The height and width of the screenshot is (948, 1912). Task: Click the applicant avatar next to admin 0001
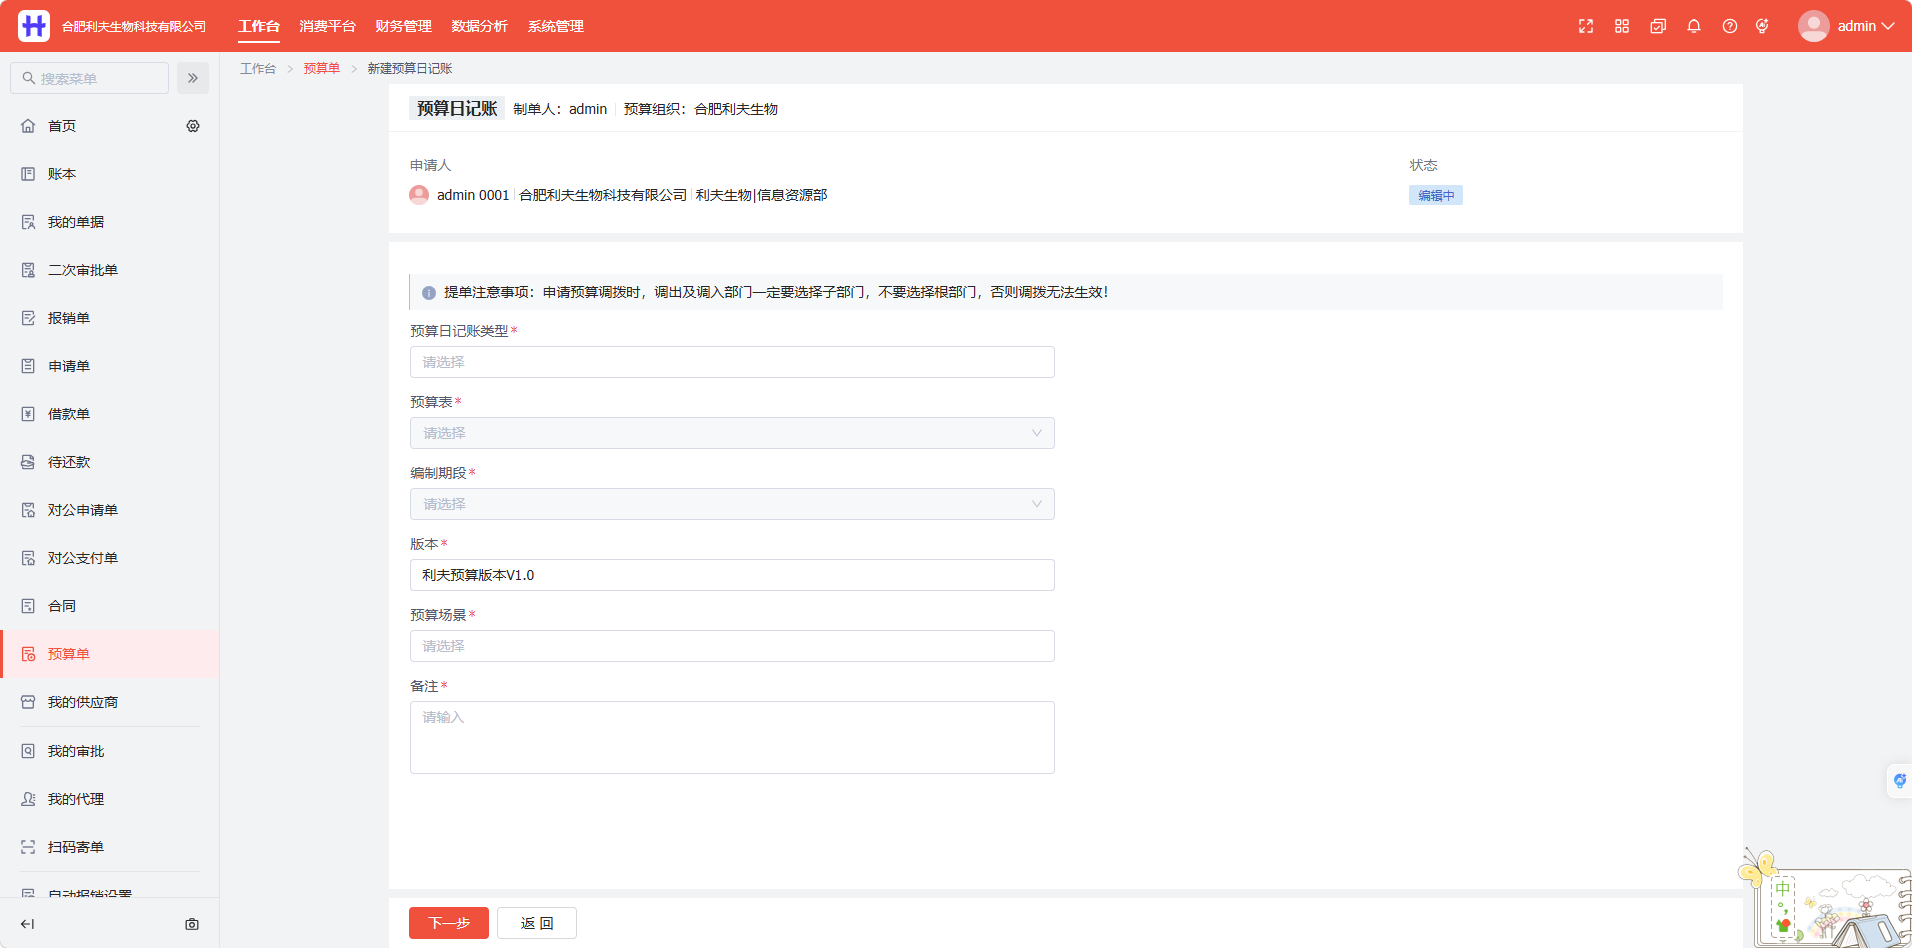point(419,195)
